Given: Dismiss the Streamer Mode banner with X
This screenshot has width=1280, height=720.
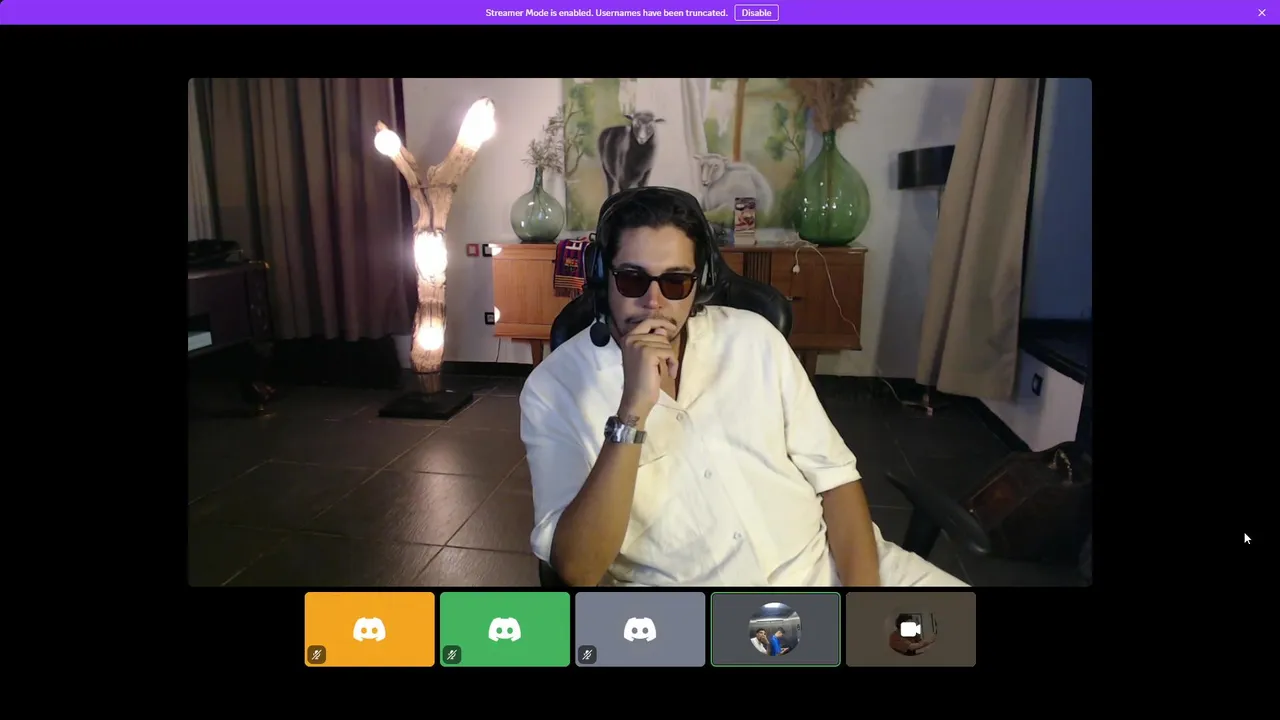Looking at the screenshot, I should (x=1262, y=13).
